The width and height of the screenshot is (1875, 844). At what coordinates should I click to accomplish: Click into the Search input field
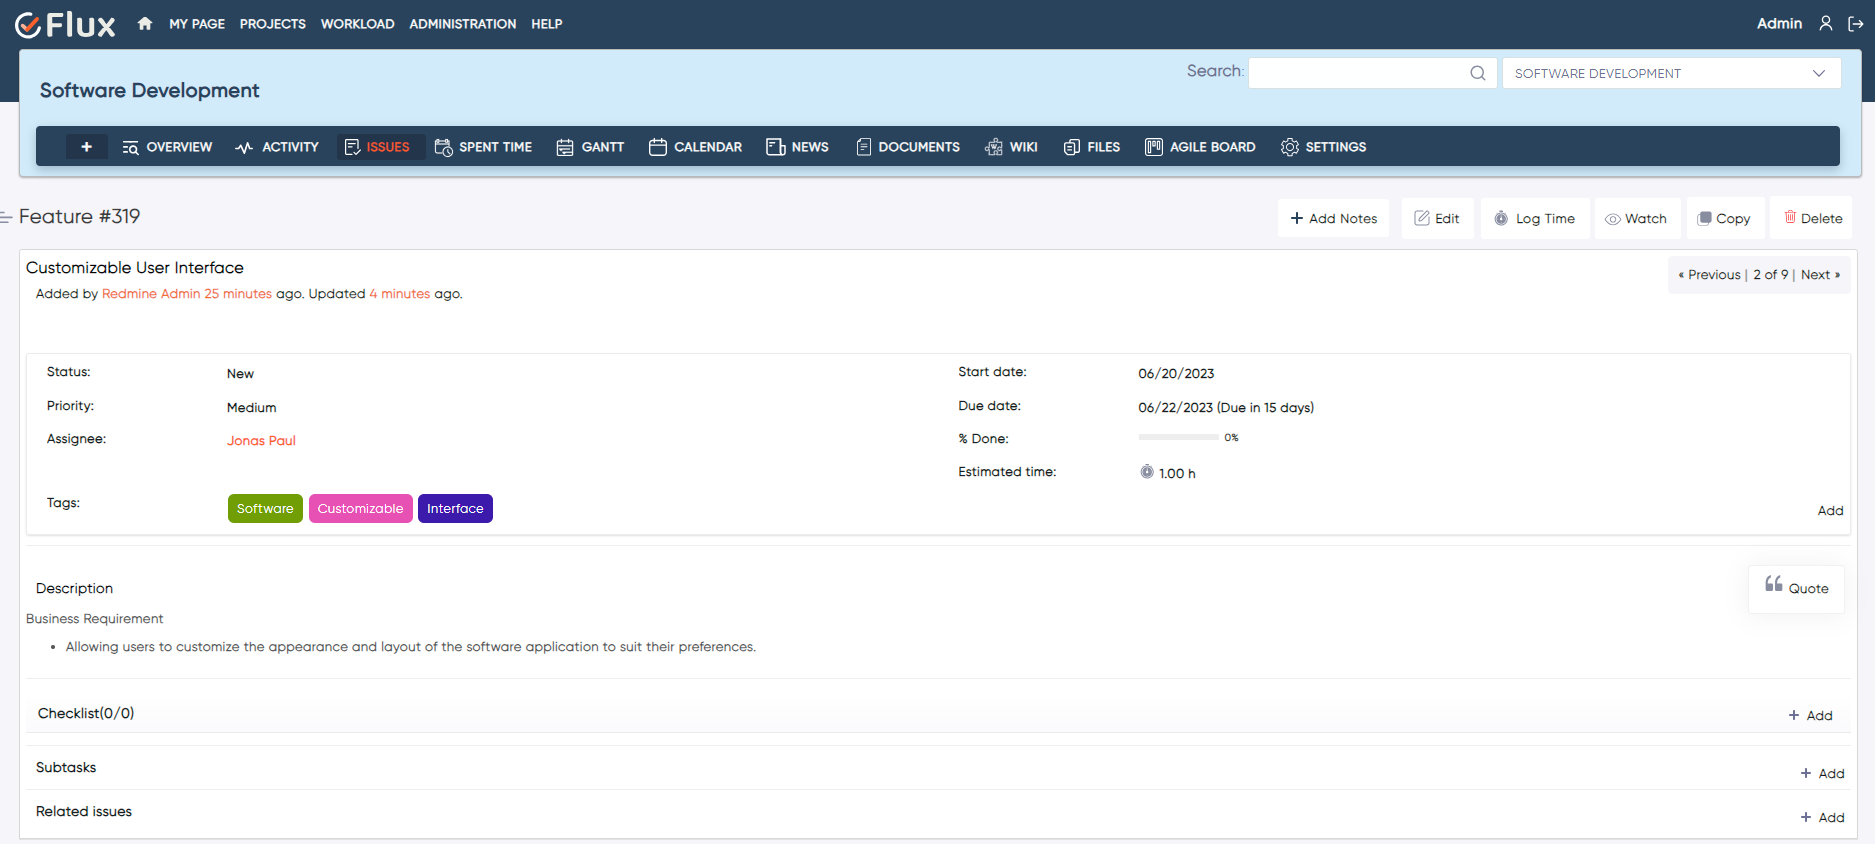tap(1357, 73)
